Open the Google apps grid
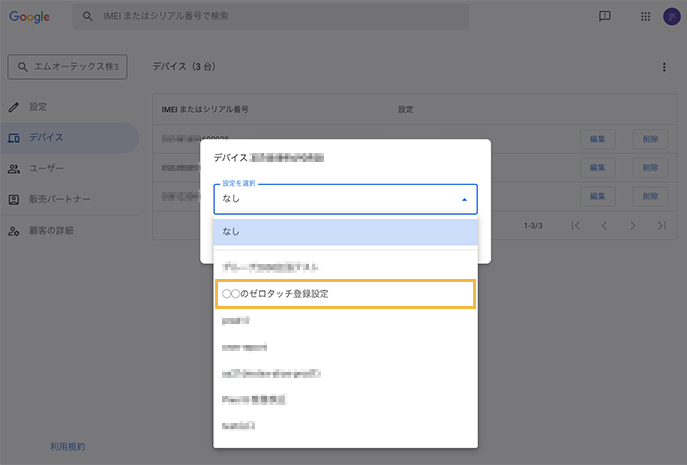Viewport: 687px width, 465px height. [645, 17]
